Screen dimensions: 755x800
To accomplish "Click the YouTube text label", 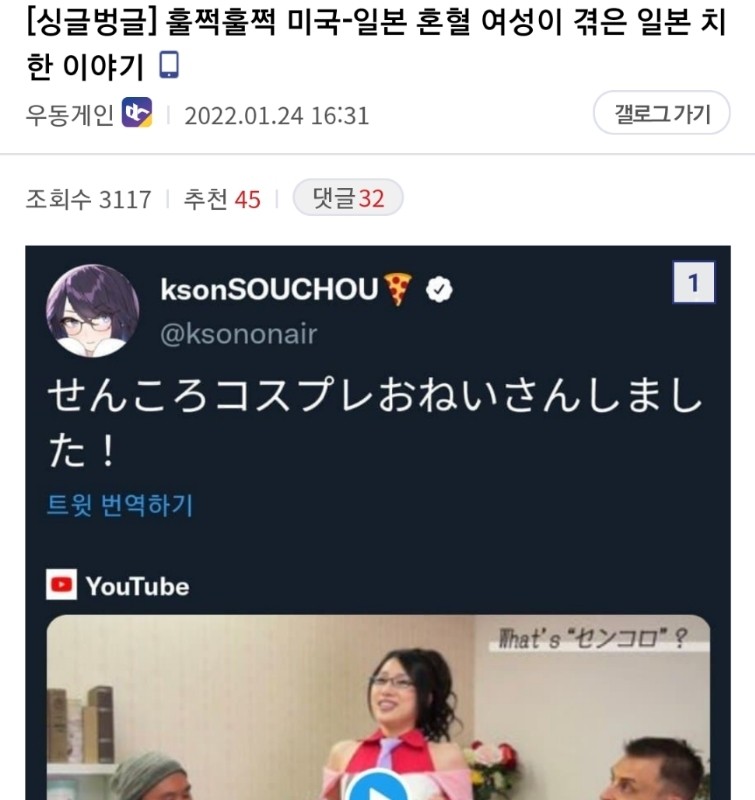I will [137, 586].
